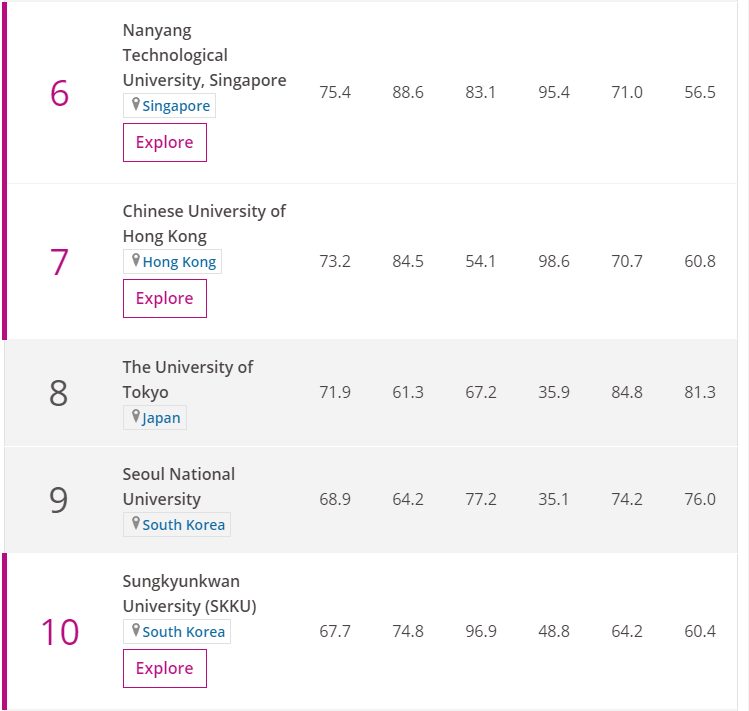This screenshot has width=749, height=711.
Task: Select South Korea tag under Sungkyunkwan University
Action: click(x=184, y=632)
